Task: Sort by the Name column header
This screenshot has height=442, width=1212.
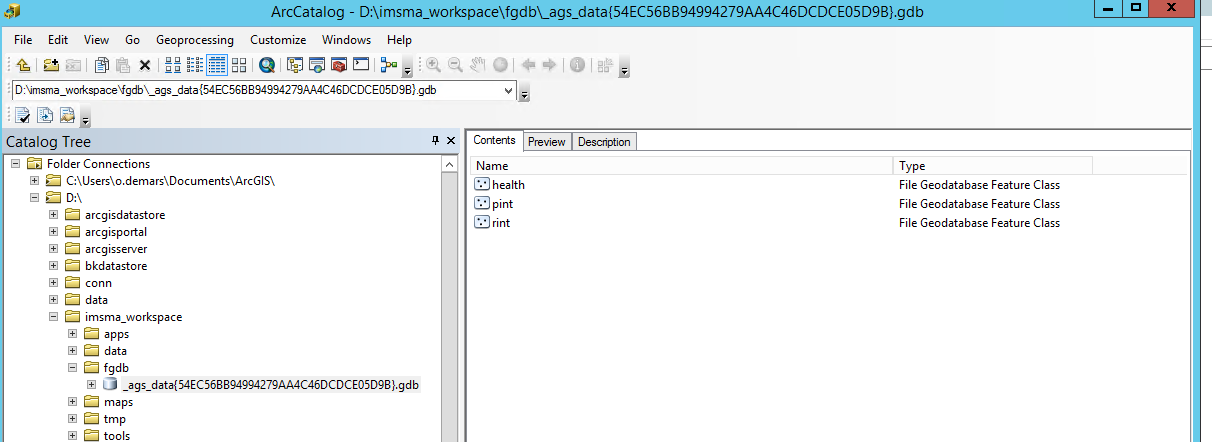Action: tap(681, 166)
